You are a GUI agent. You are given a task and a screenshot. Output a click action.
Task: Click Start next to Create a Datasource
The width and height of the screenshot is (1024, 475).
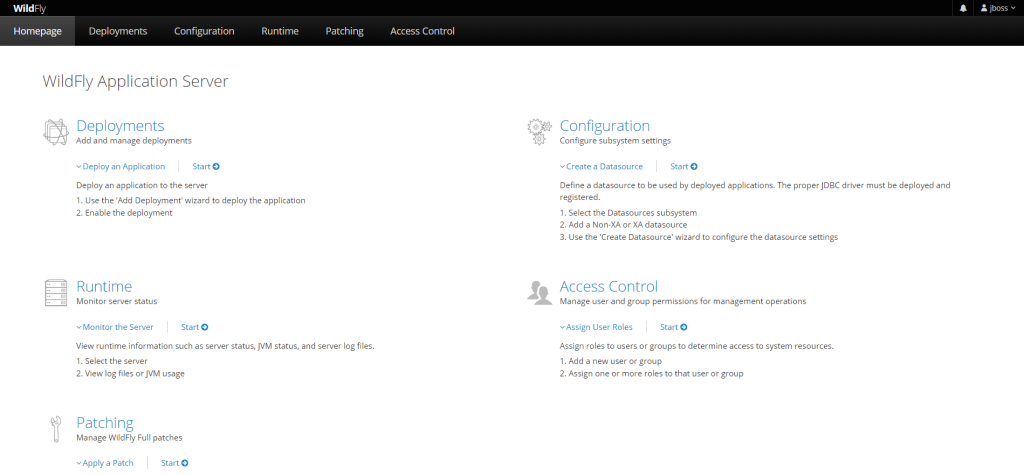click(684, 167)
